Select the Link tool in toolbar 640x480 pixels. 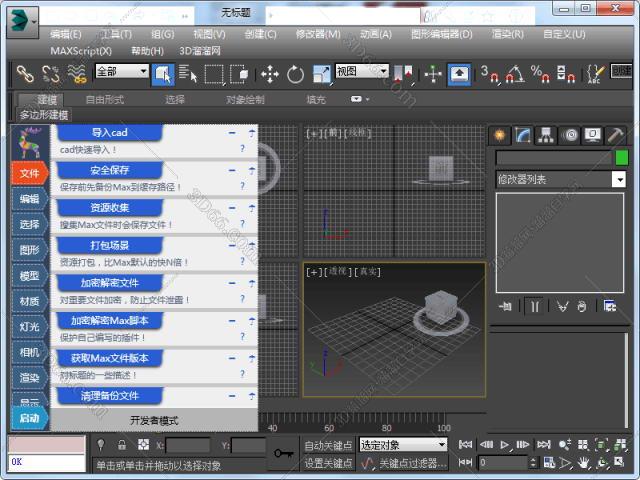(24, 74)
